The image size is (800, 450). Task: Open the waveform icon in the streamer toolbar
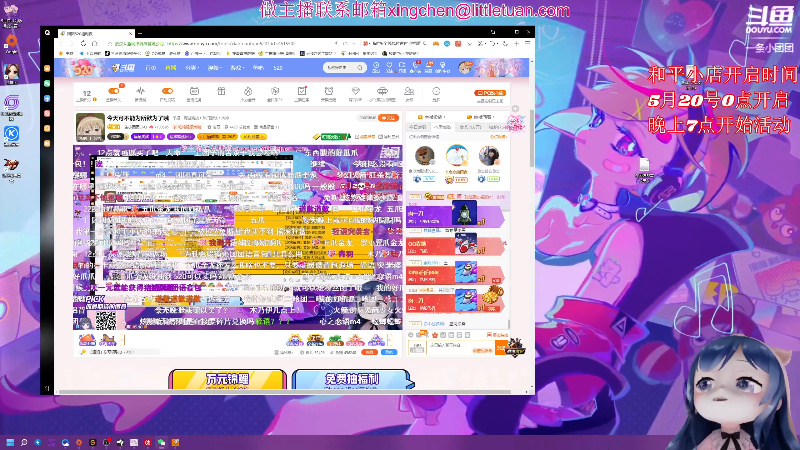point(140,91)
